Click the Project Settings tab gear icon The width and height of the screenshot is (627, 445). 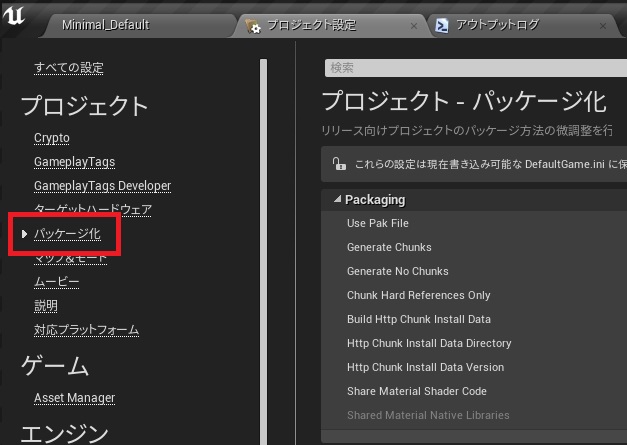pyautogui.click(x=253, y=26)
